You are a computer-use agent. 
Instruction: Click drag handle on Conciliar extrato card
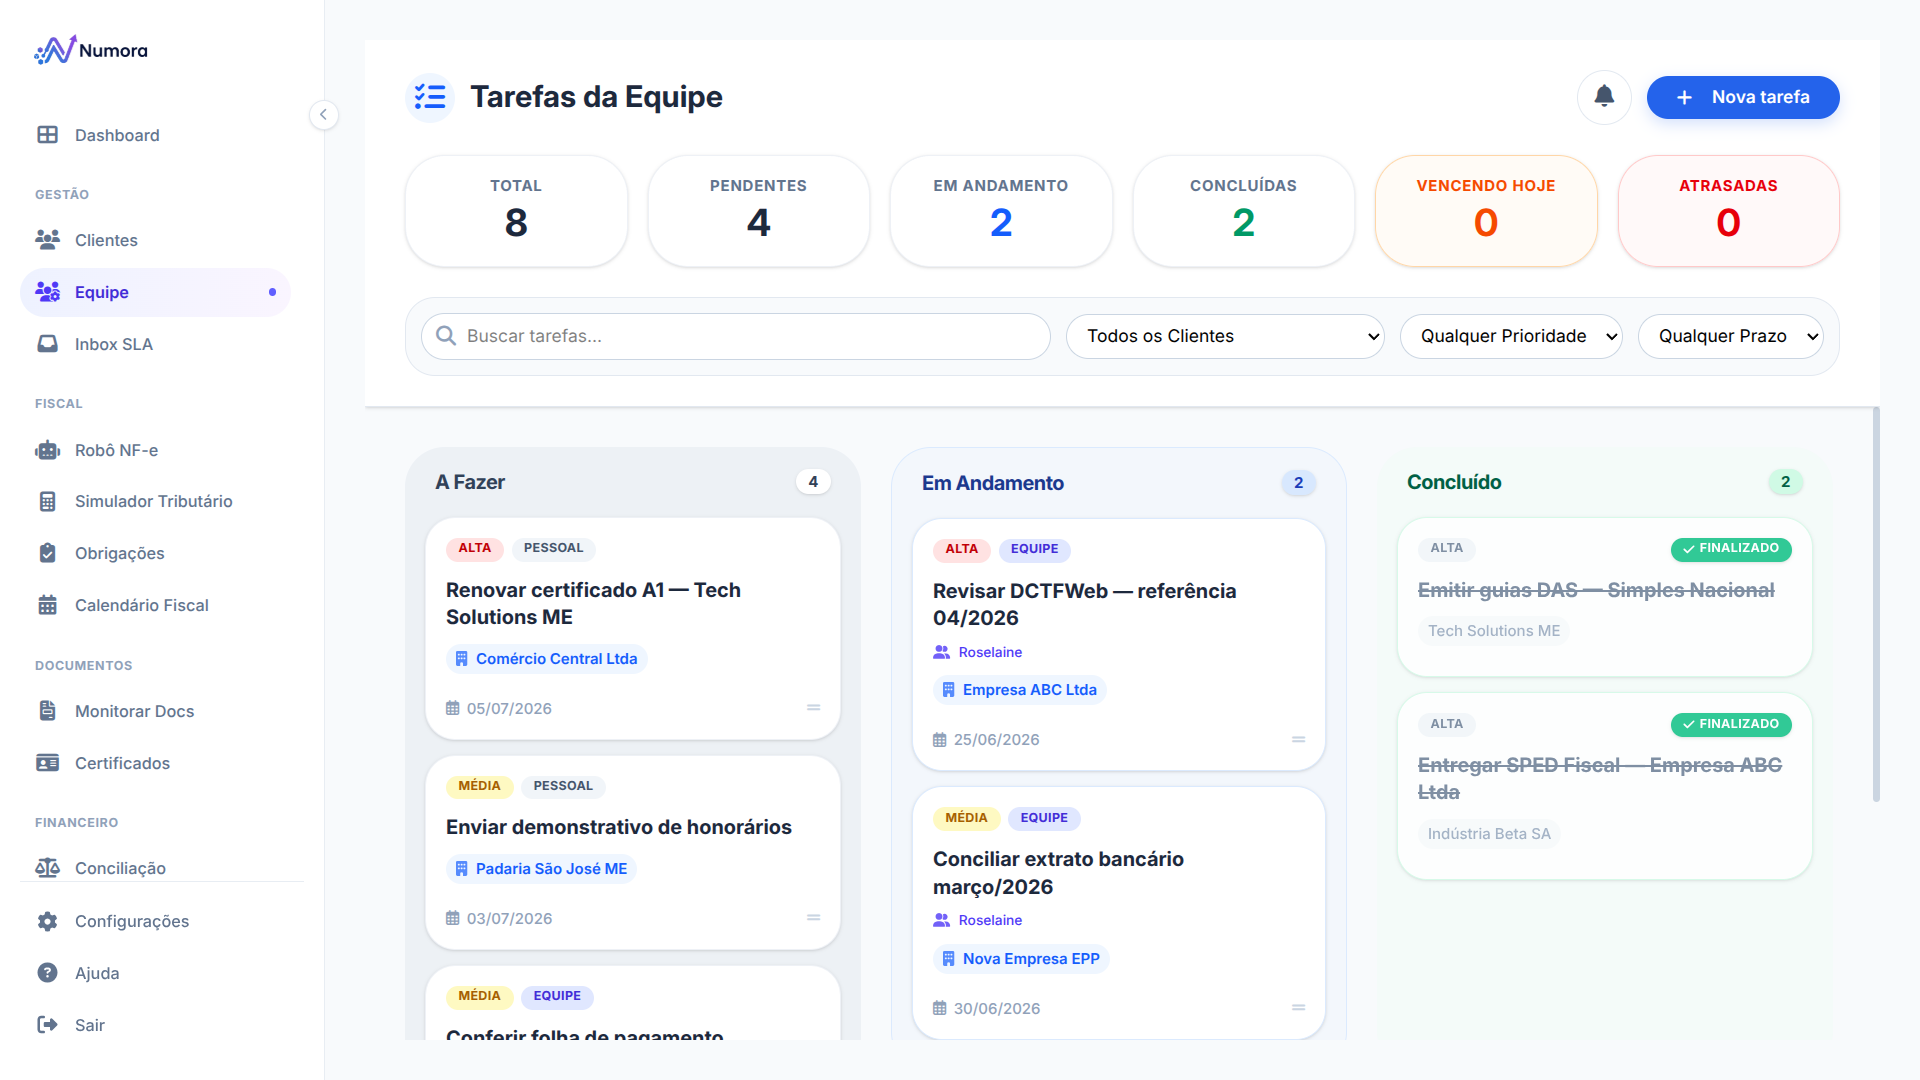1298,1008
